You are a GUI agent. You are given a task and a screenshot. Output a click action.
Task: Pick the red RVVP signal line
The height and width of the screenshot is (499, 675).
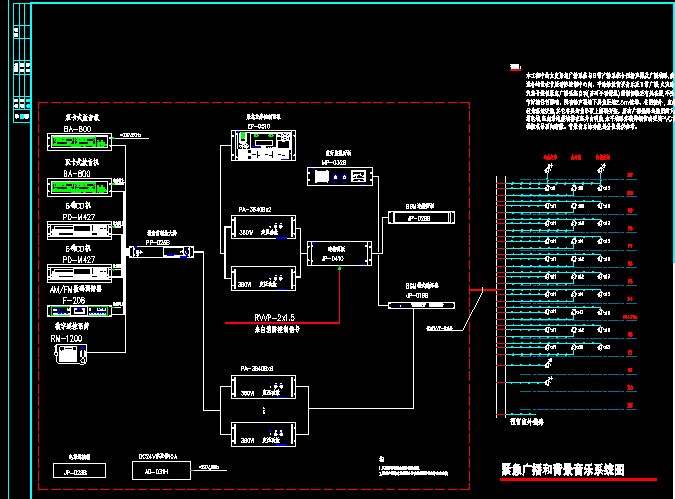282,322
